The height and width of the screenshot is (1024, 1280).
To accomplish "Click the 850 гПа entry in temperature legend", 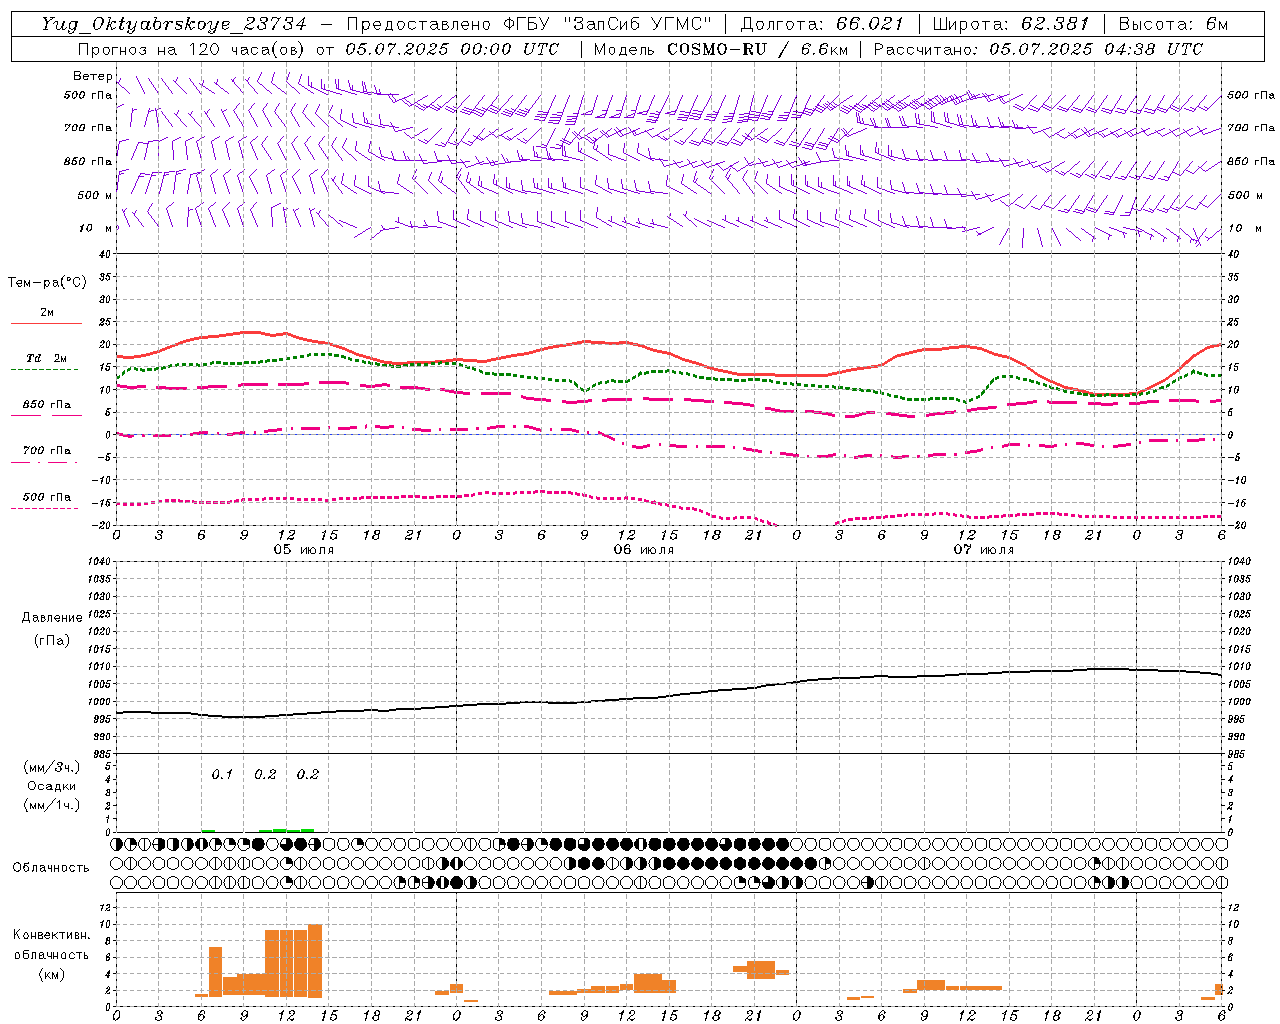I will (47, 404).
